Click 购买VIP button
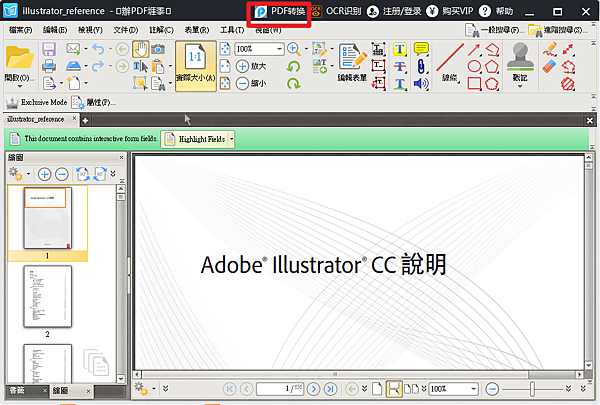 [450, 11]
